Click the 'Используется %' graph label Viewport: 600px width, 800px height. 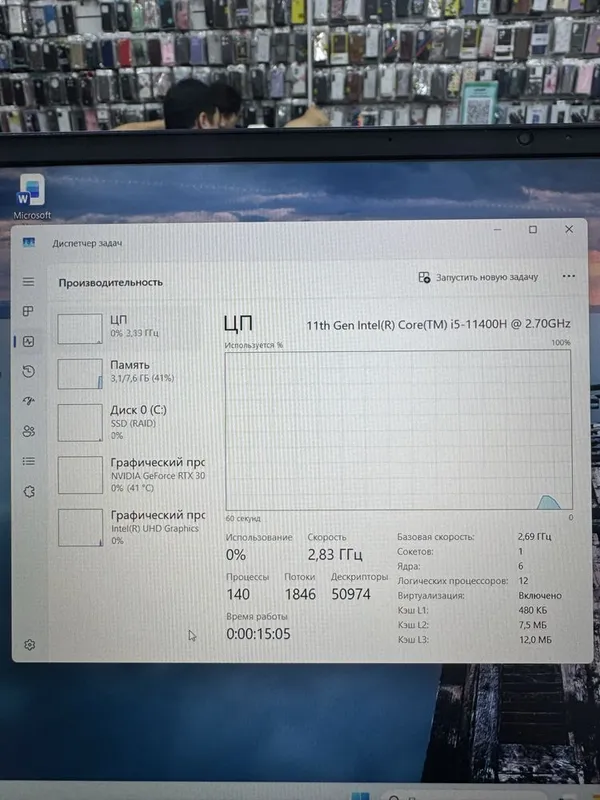click(x=254, y=345)
